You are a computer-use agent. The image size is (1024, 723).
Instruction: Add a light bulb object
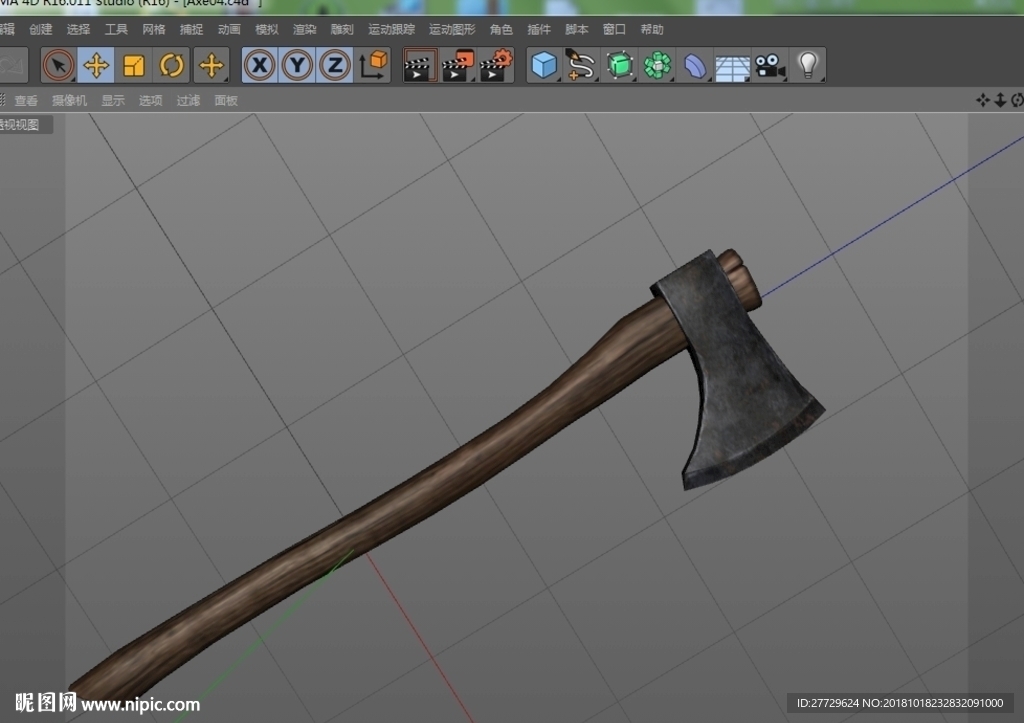(808, 65)
